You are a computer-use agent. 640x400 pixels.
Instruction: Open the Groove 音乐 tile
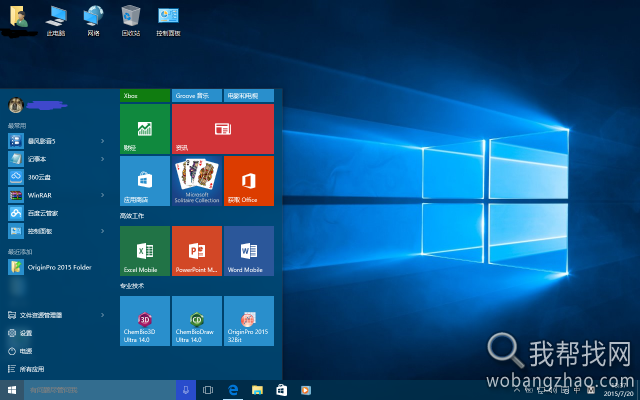(197, 96)
